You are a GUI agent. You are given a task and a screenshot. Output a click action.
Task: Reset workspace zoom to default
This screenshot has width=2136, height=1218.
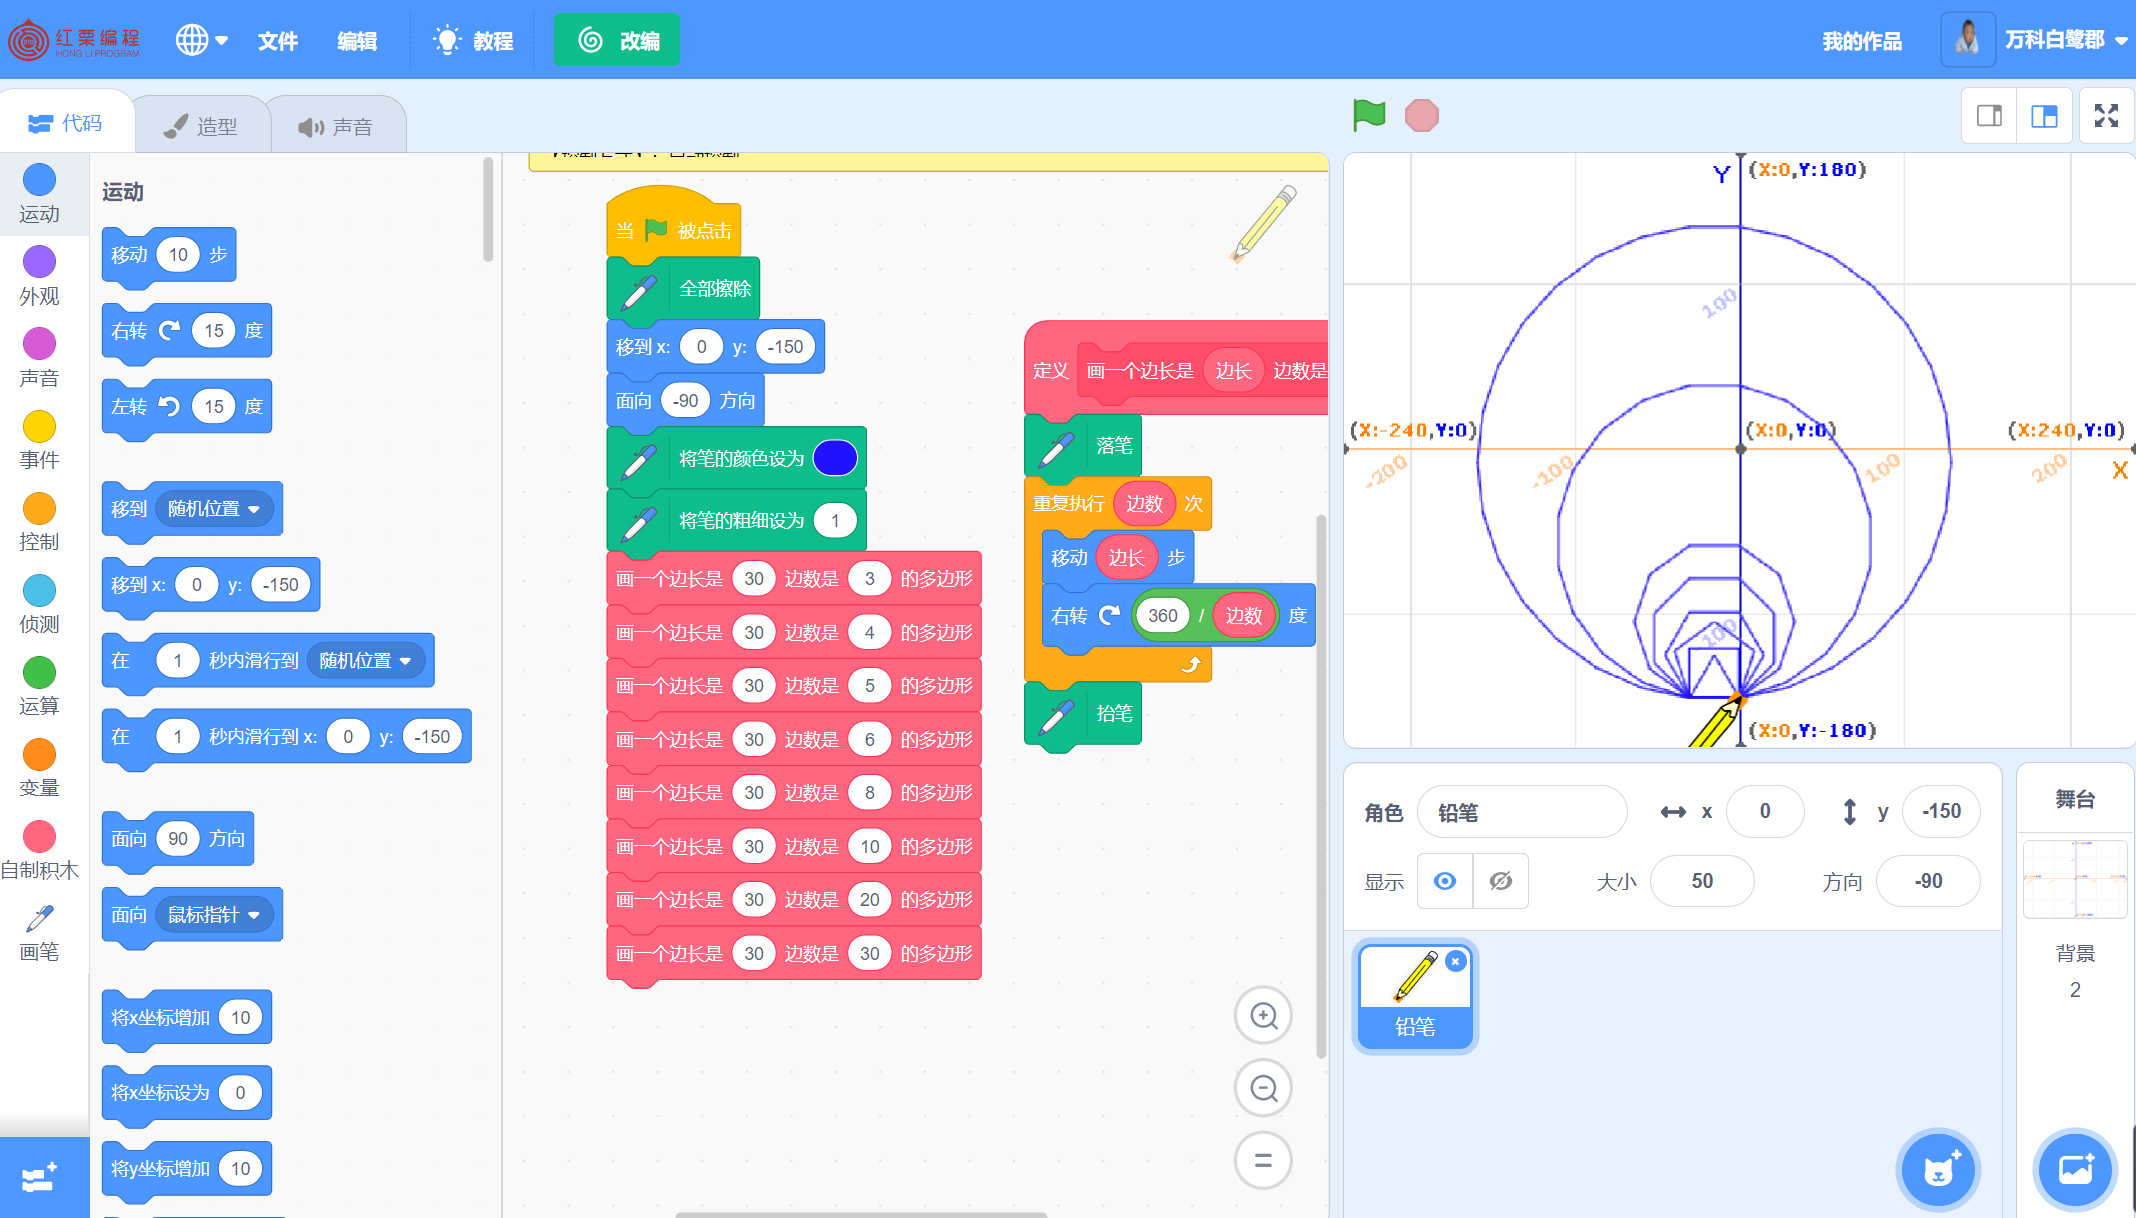1264,1161
